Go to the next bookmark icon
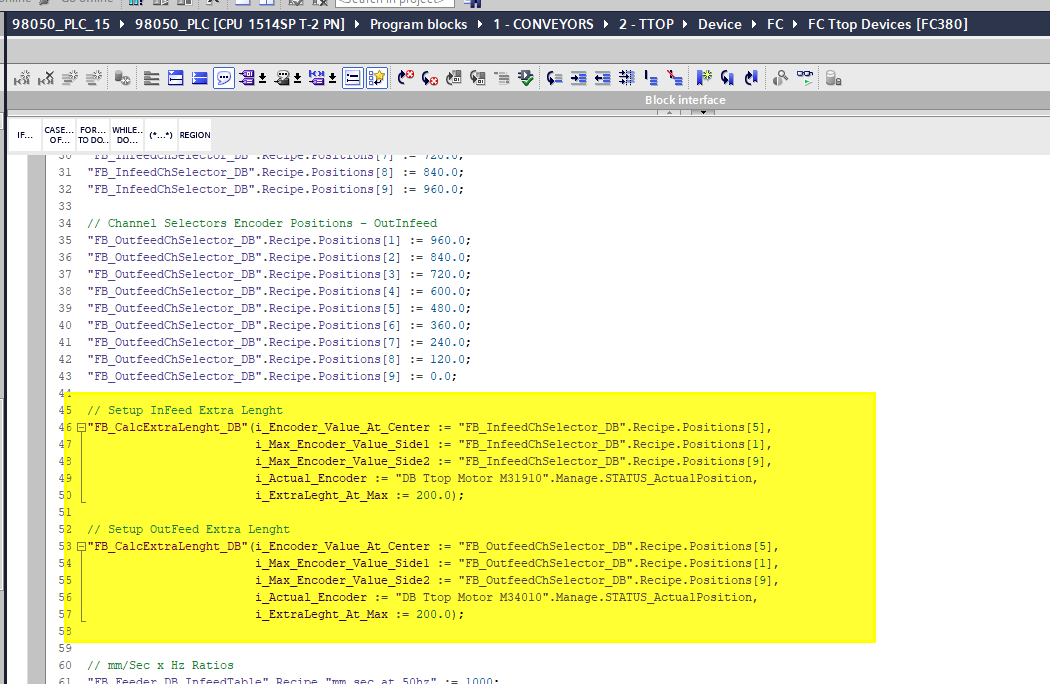 pos(752,78)
